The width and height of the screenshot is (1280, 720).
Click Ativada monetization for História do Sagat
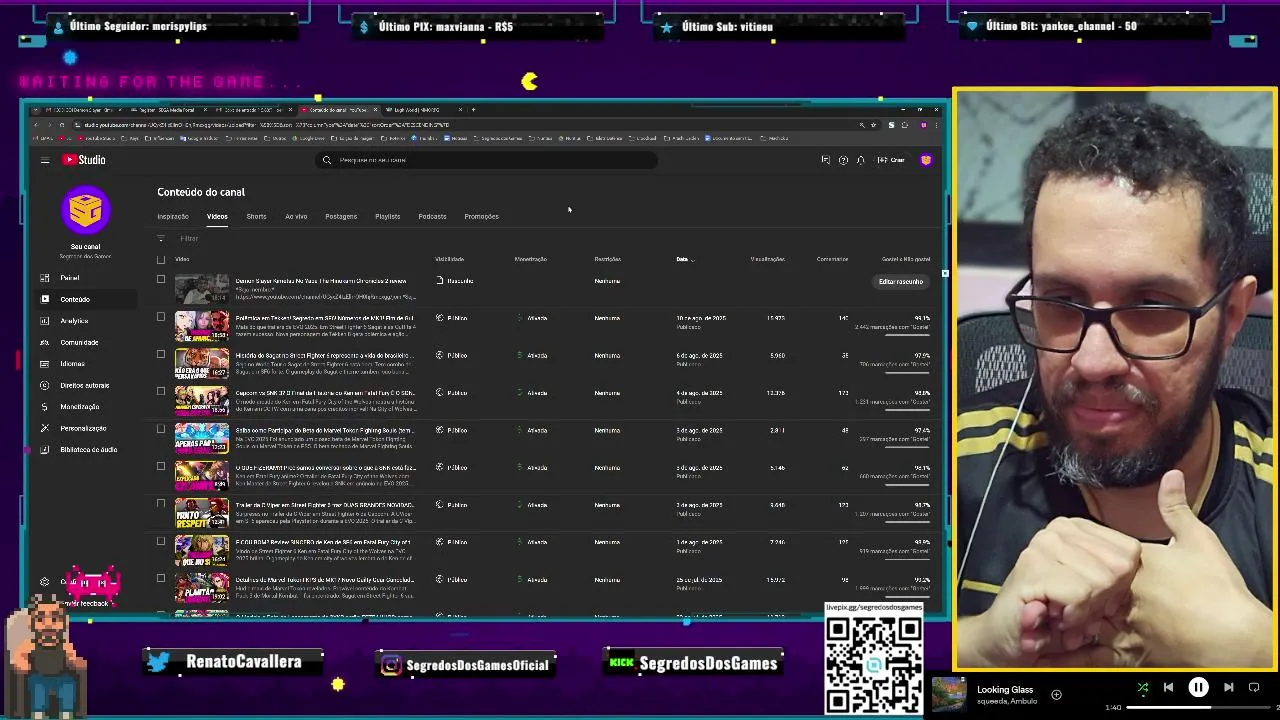coord(532,355)
